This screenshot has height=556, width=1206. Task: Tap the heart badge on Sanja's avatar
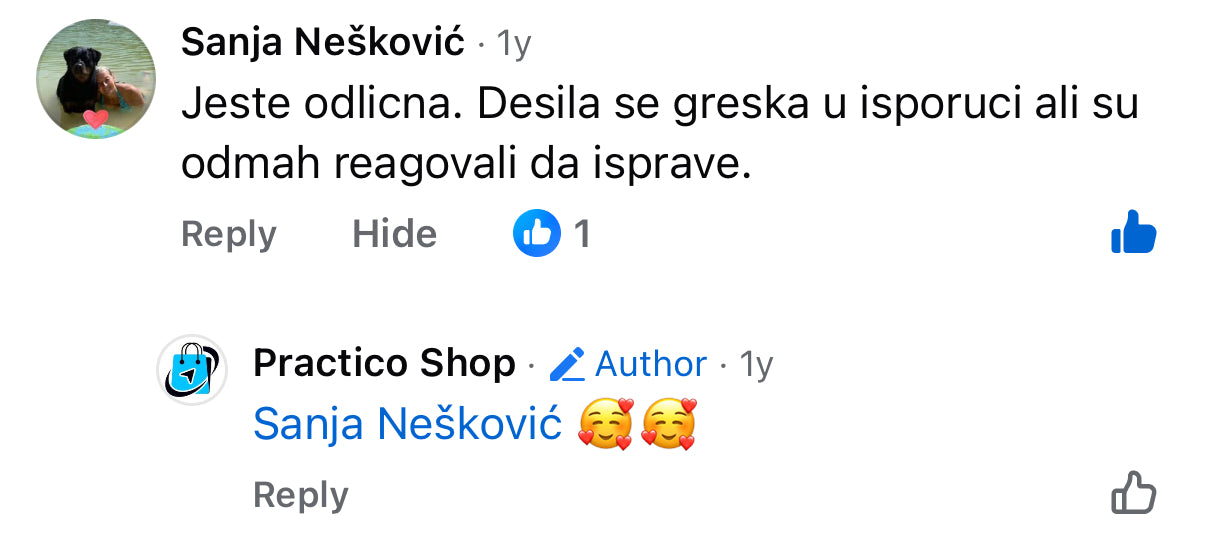(95, 121)
